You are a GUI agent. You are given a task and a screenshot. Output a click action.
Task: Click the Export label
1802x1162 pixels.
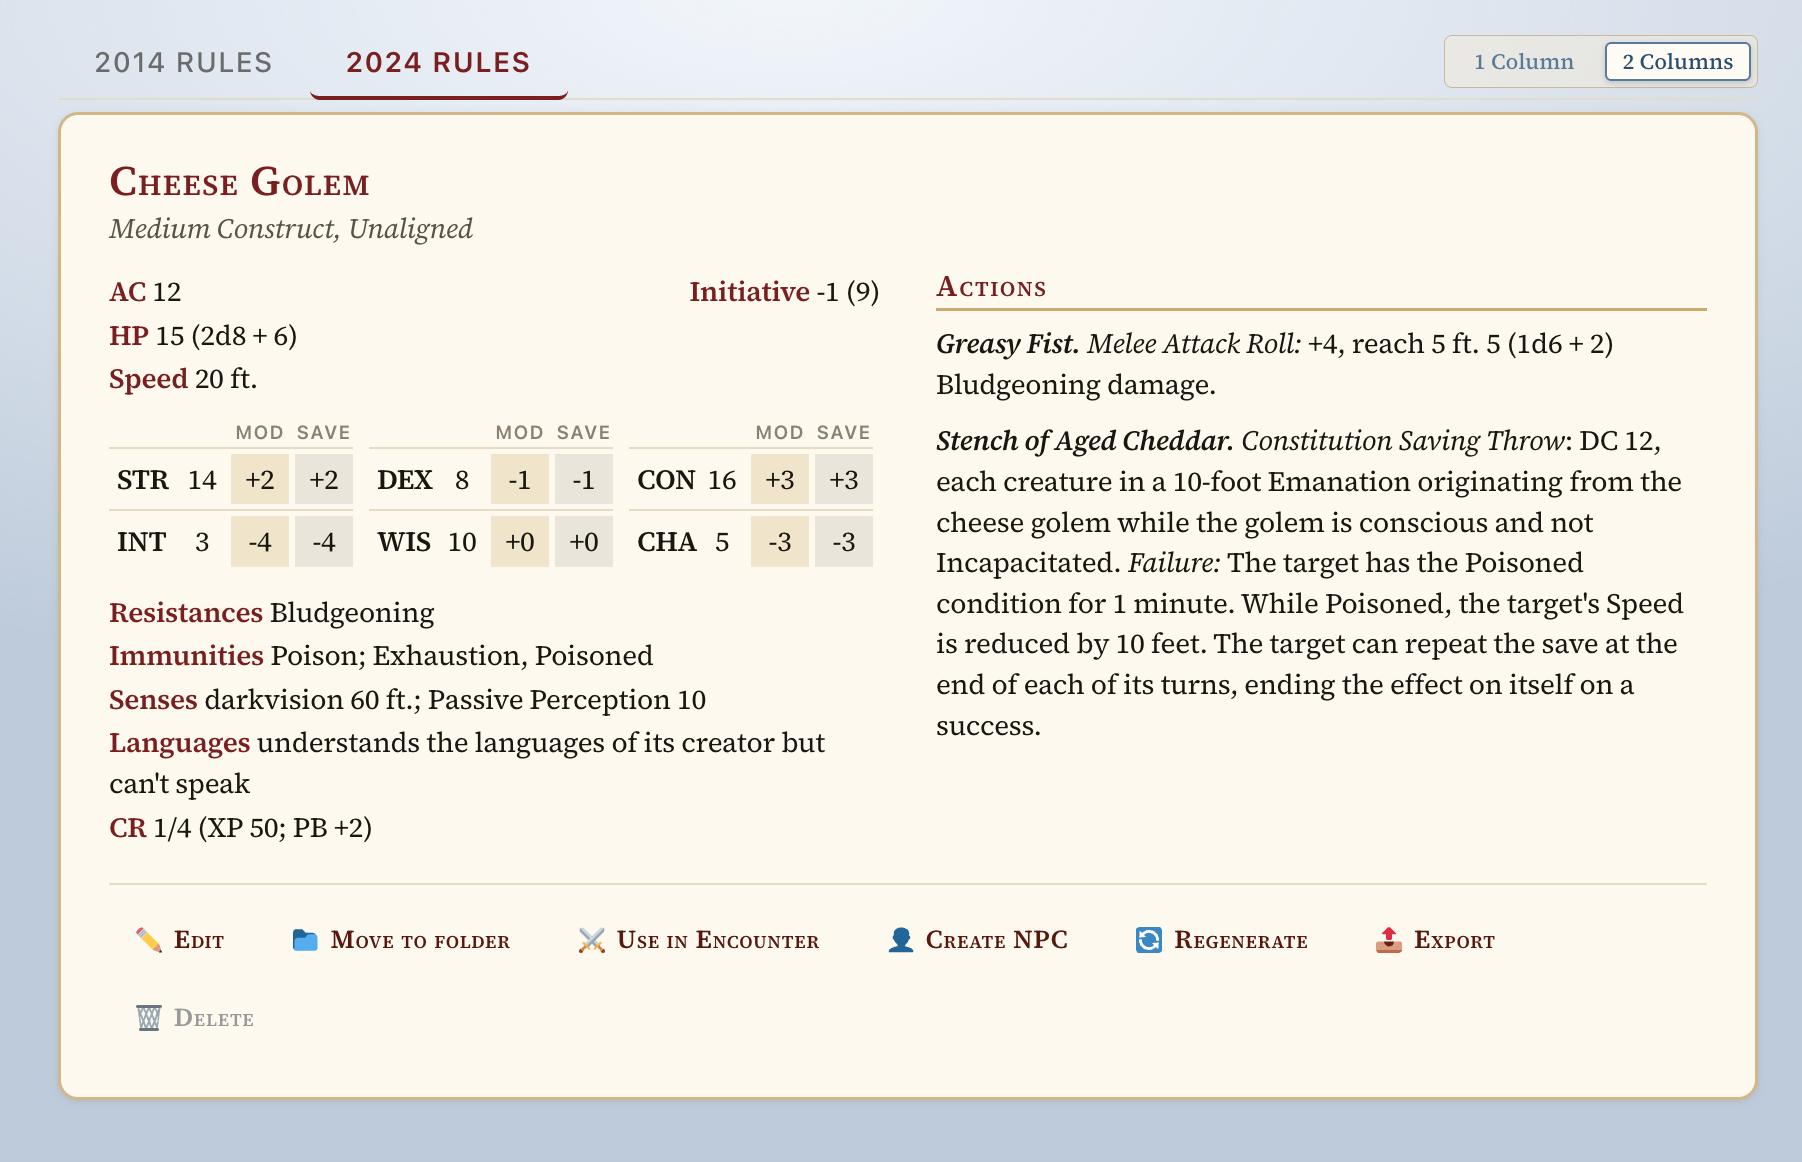click(x=1454, y=940)
